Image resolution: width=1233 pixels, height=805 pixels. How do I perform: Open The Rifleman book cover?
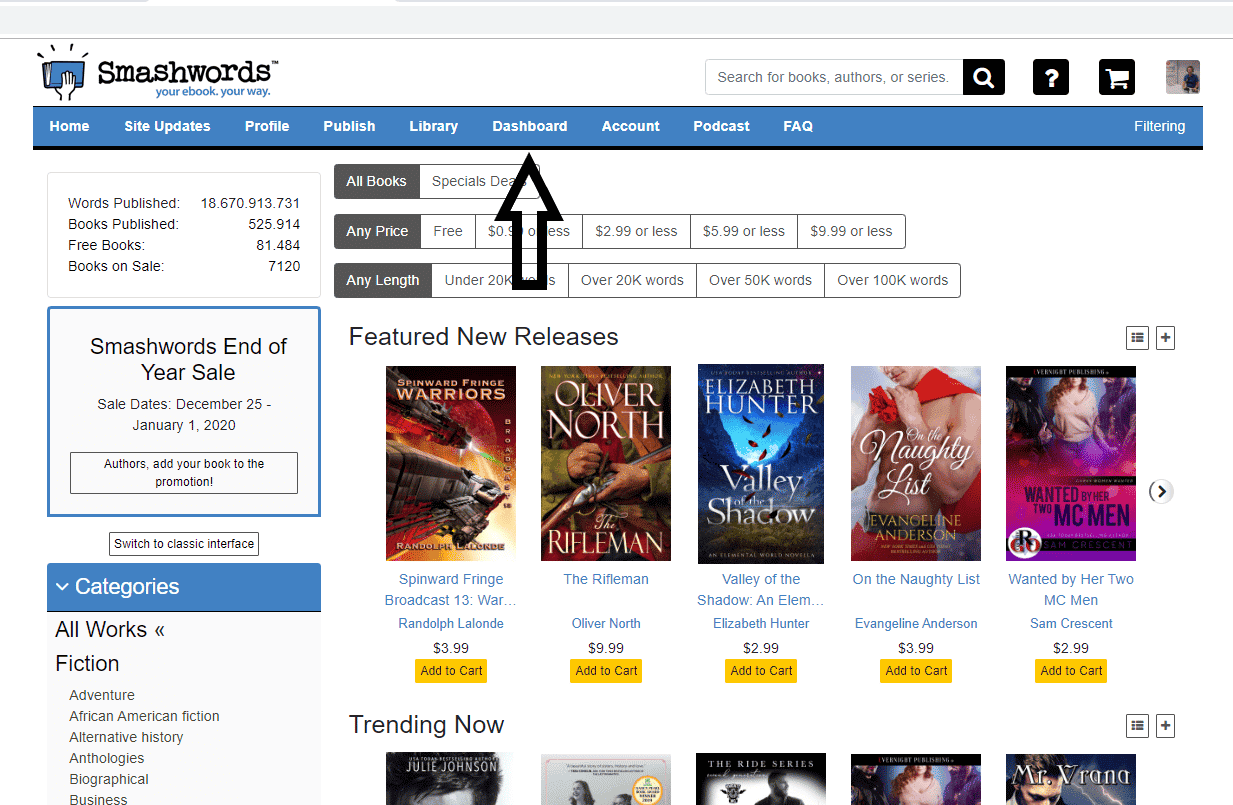point(606,463)
